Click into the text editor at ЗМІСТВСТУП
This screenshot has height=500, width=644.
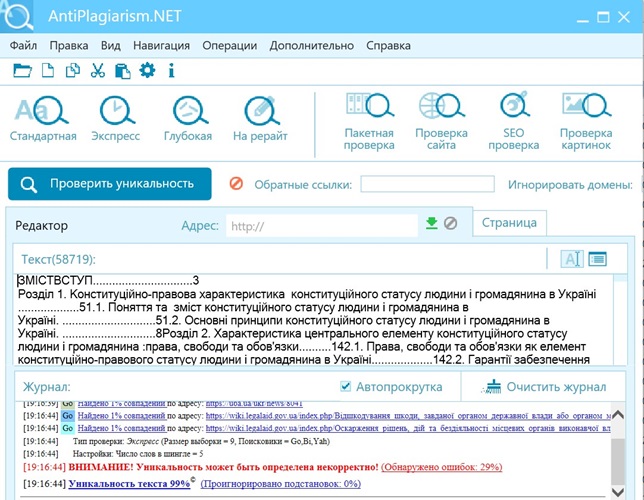(x=55, y=281)
